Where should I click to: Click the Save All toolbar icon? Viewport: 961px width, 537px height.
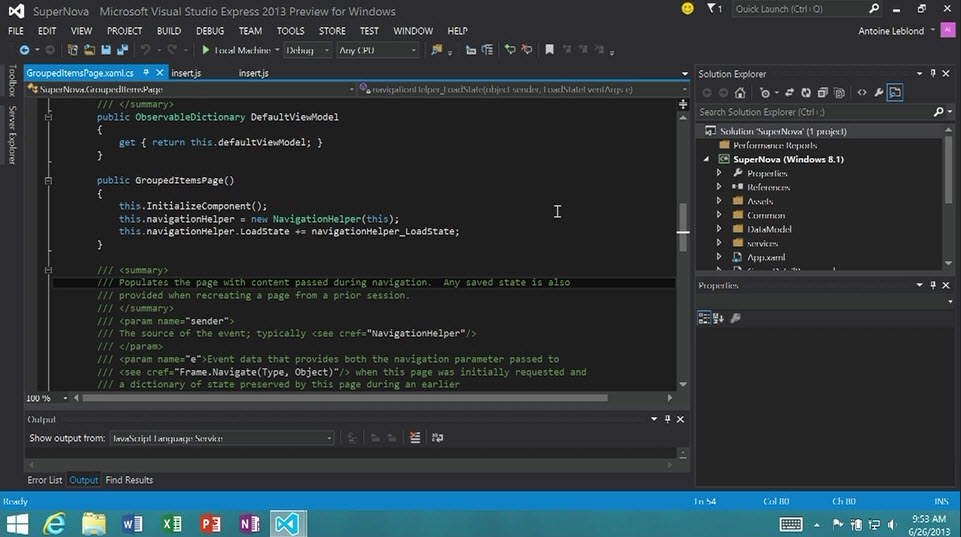coord(122,50)
